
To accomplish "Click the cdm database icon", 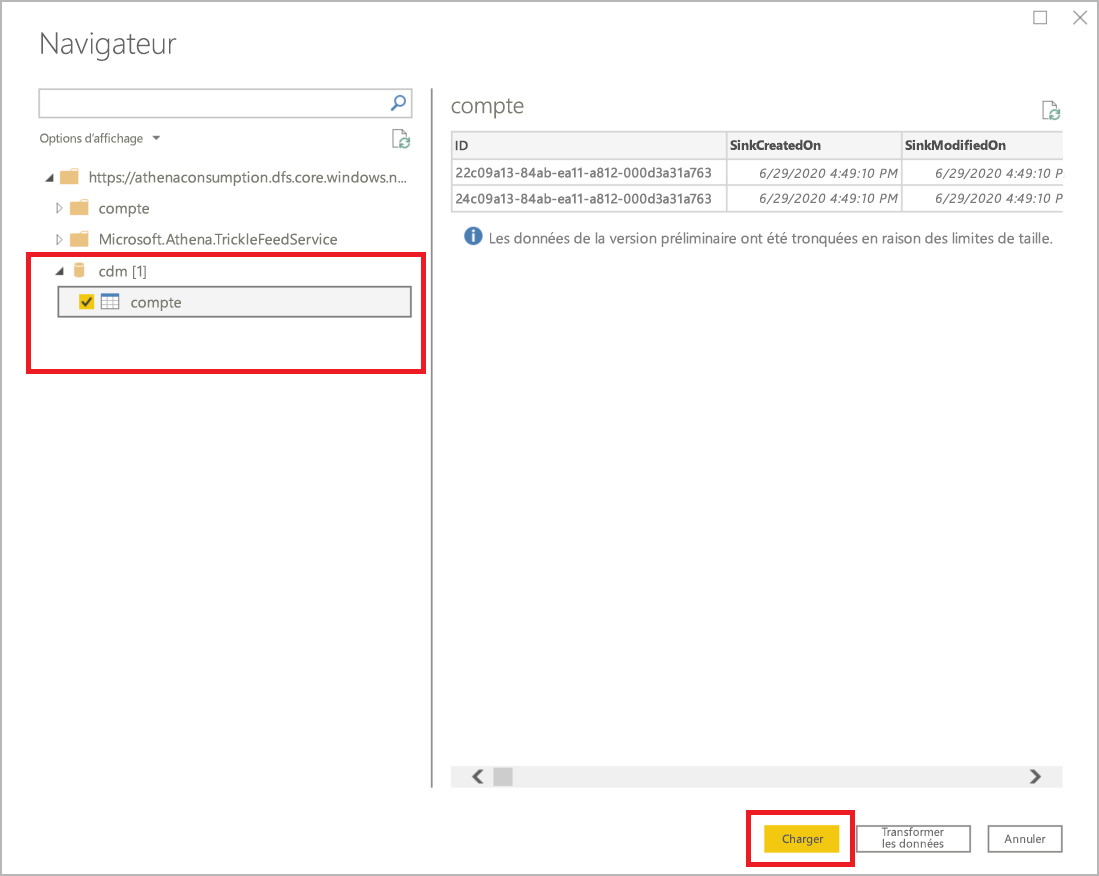I will point(79,271).
